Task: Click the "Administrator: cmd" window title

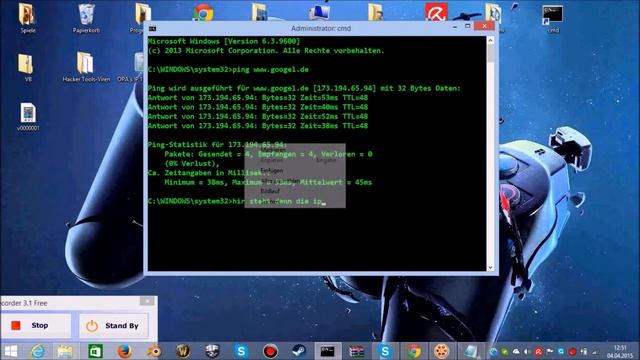Action: coord(321,28)
